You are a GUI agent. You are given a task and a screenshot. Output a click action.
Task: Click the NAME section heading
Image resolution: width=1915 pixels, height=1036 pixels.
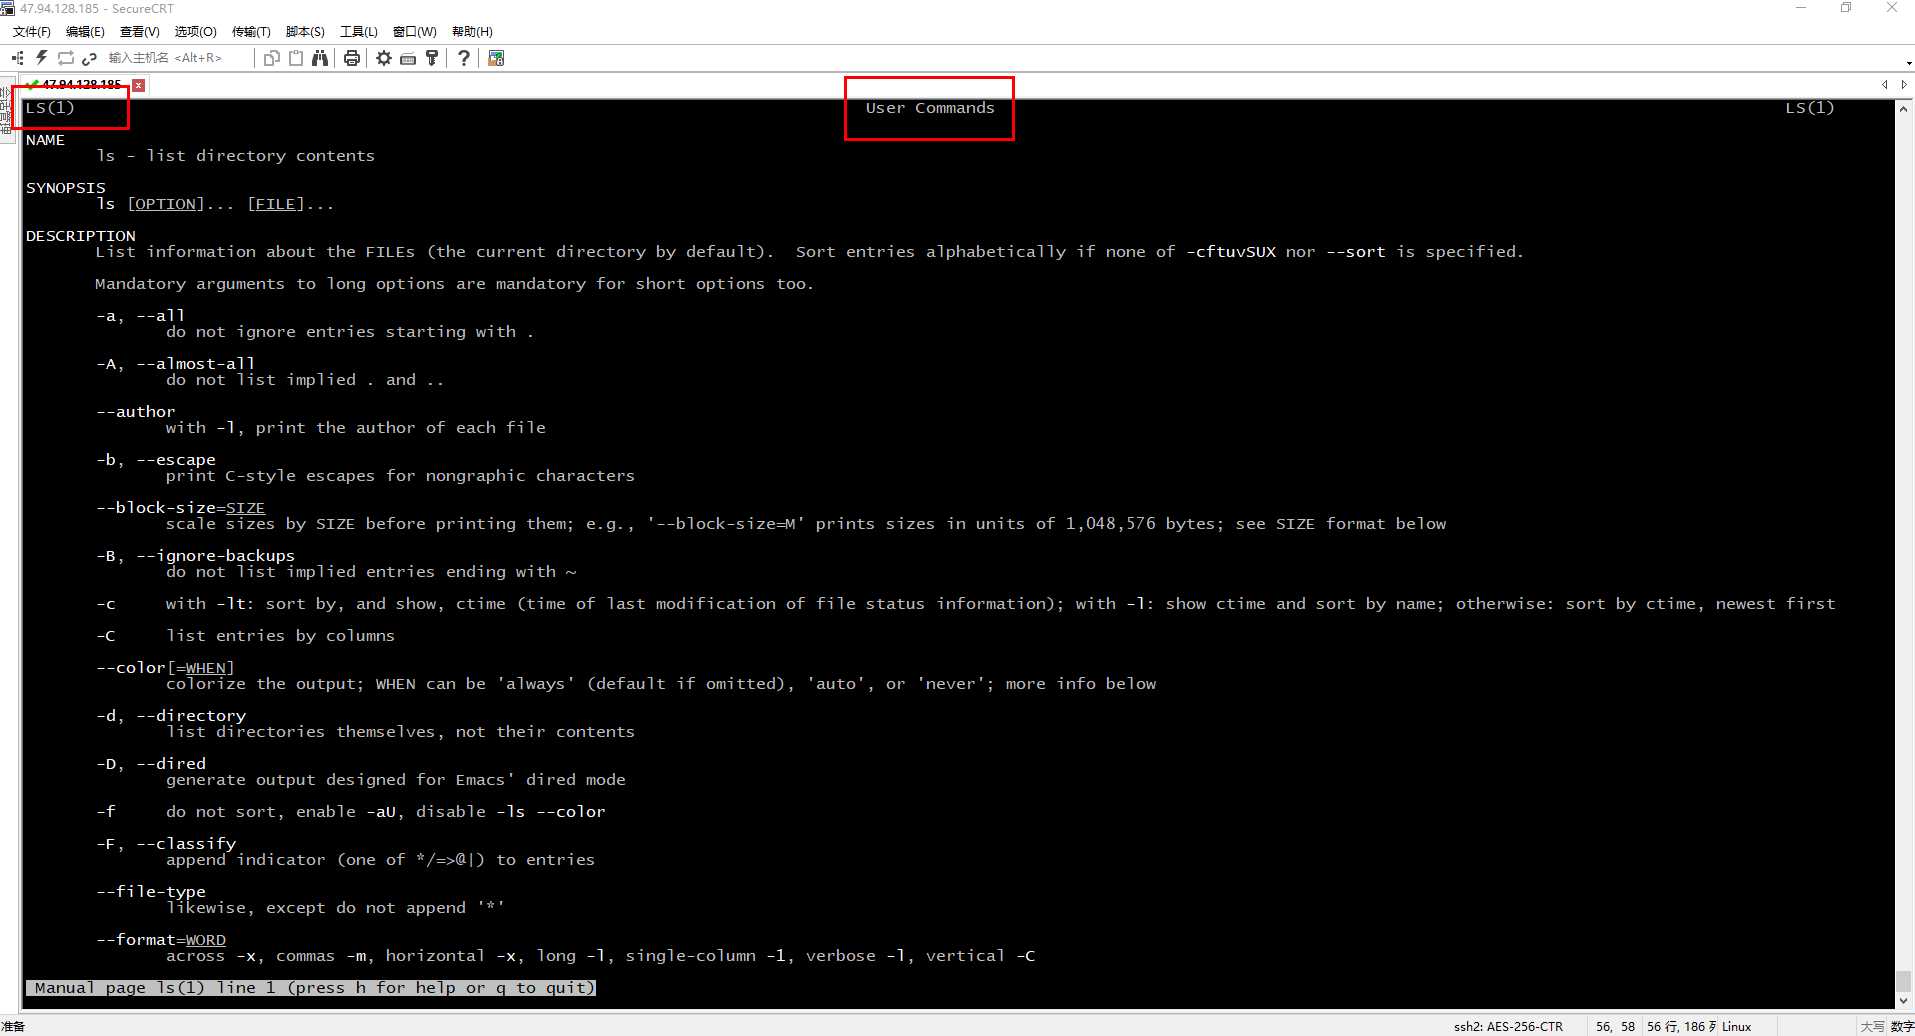tap(45, 140)
